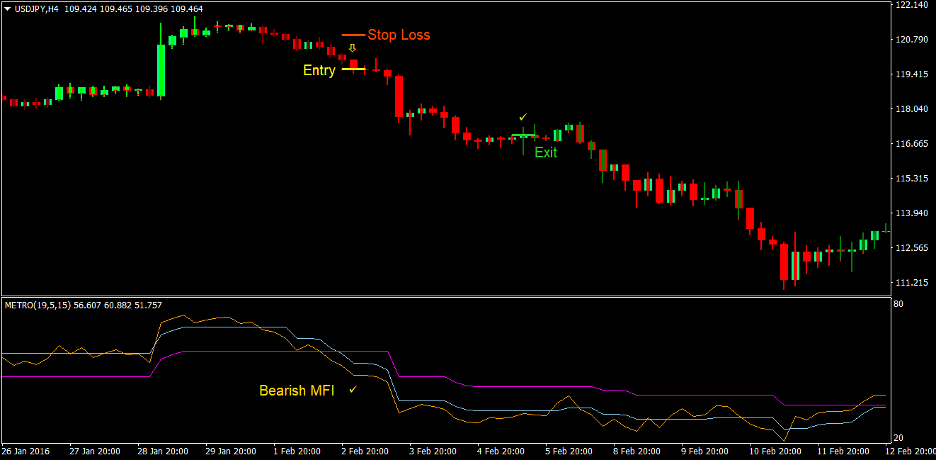This screenshot has width=936, height=460.
Task: Click the 10 Feb 20:00 time label
Action: tap(773, 451)
